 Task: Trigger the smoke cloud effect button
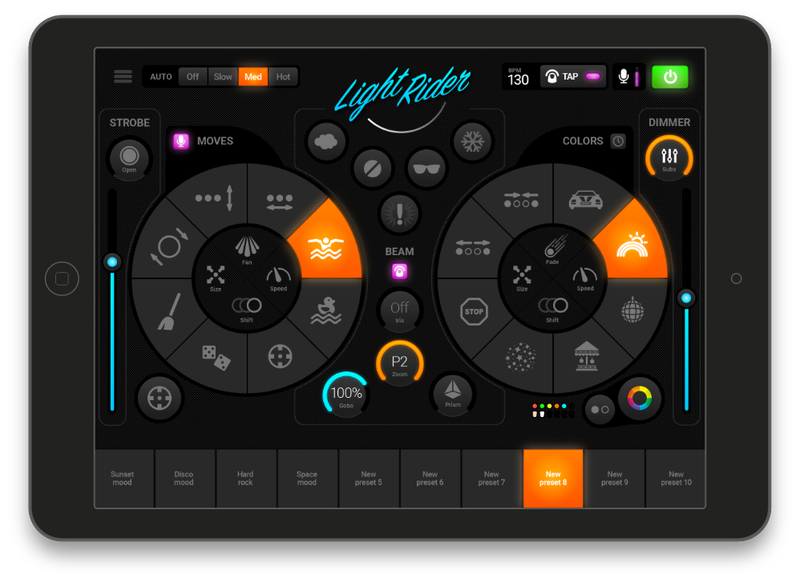[x=325, y=141]
